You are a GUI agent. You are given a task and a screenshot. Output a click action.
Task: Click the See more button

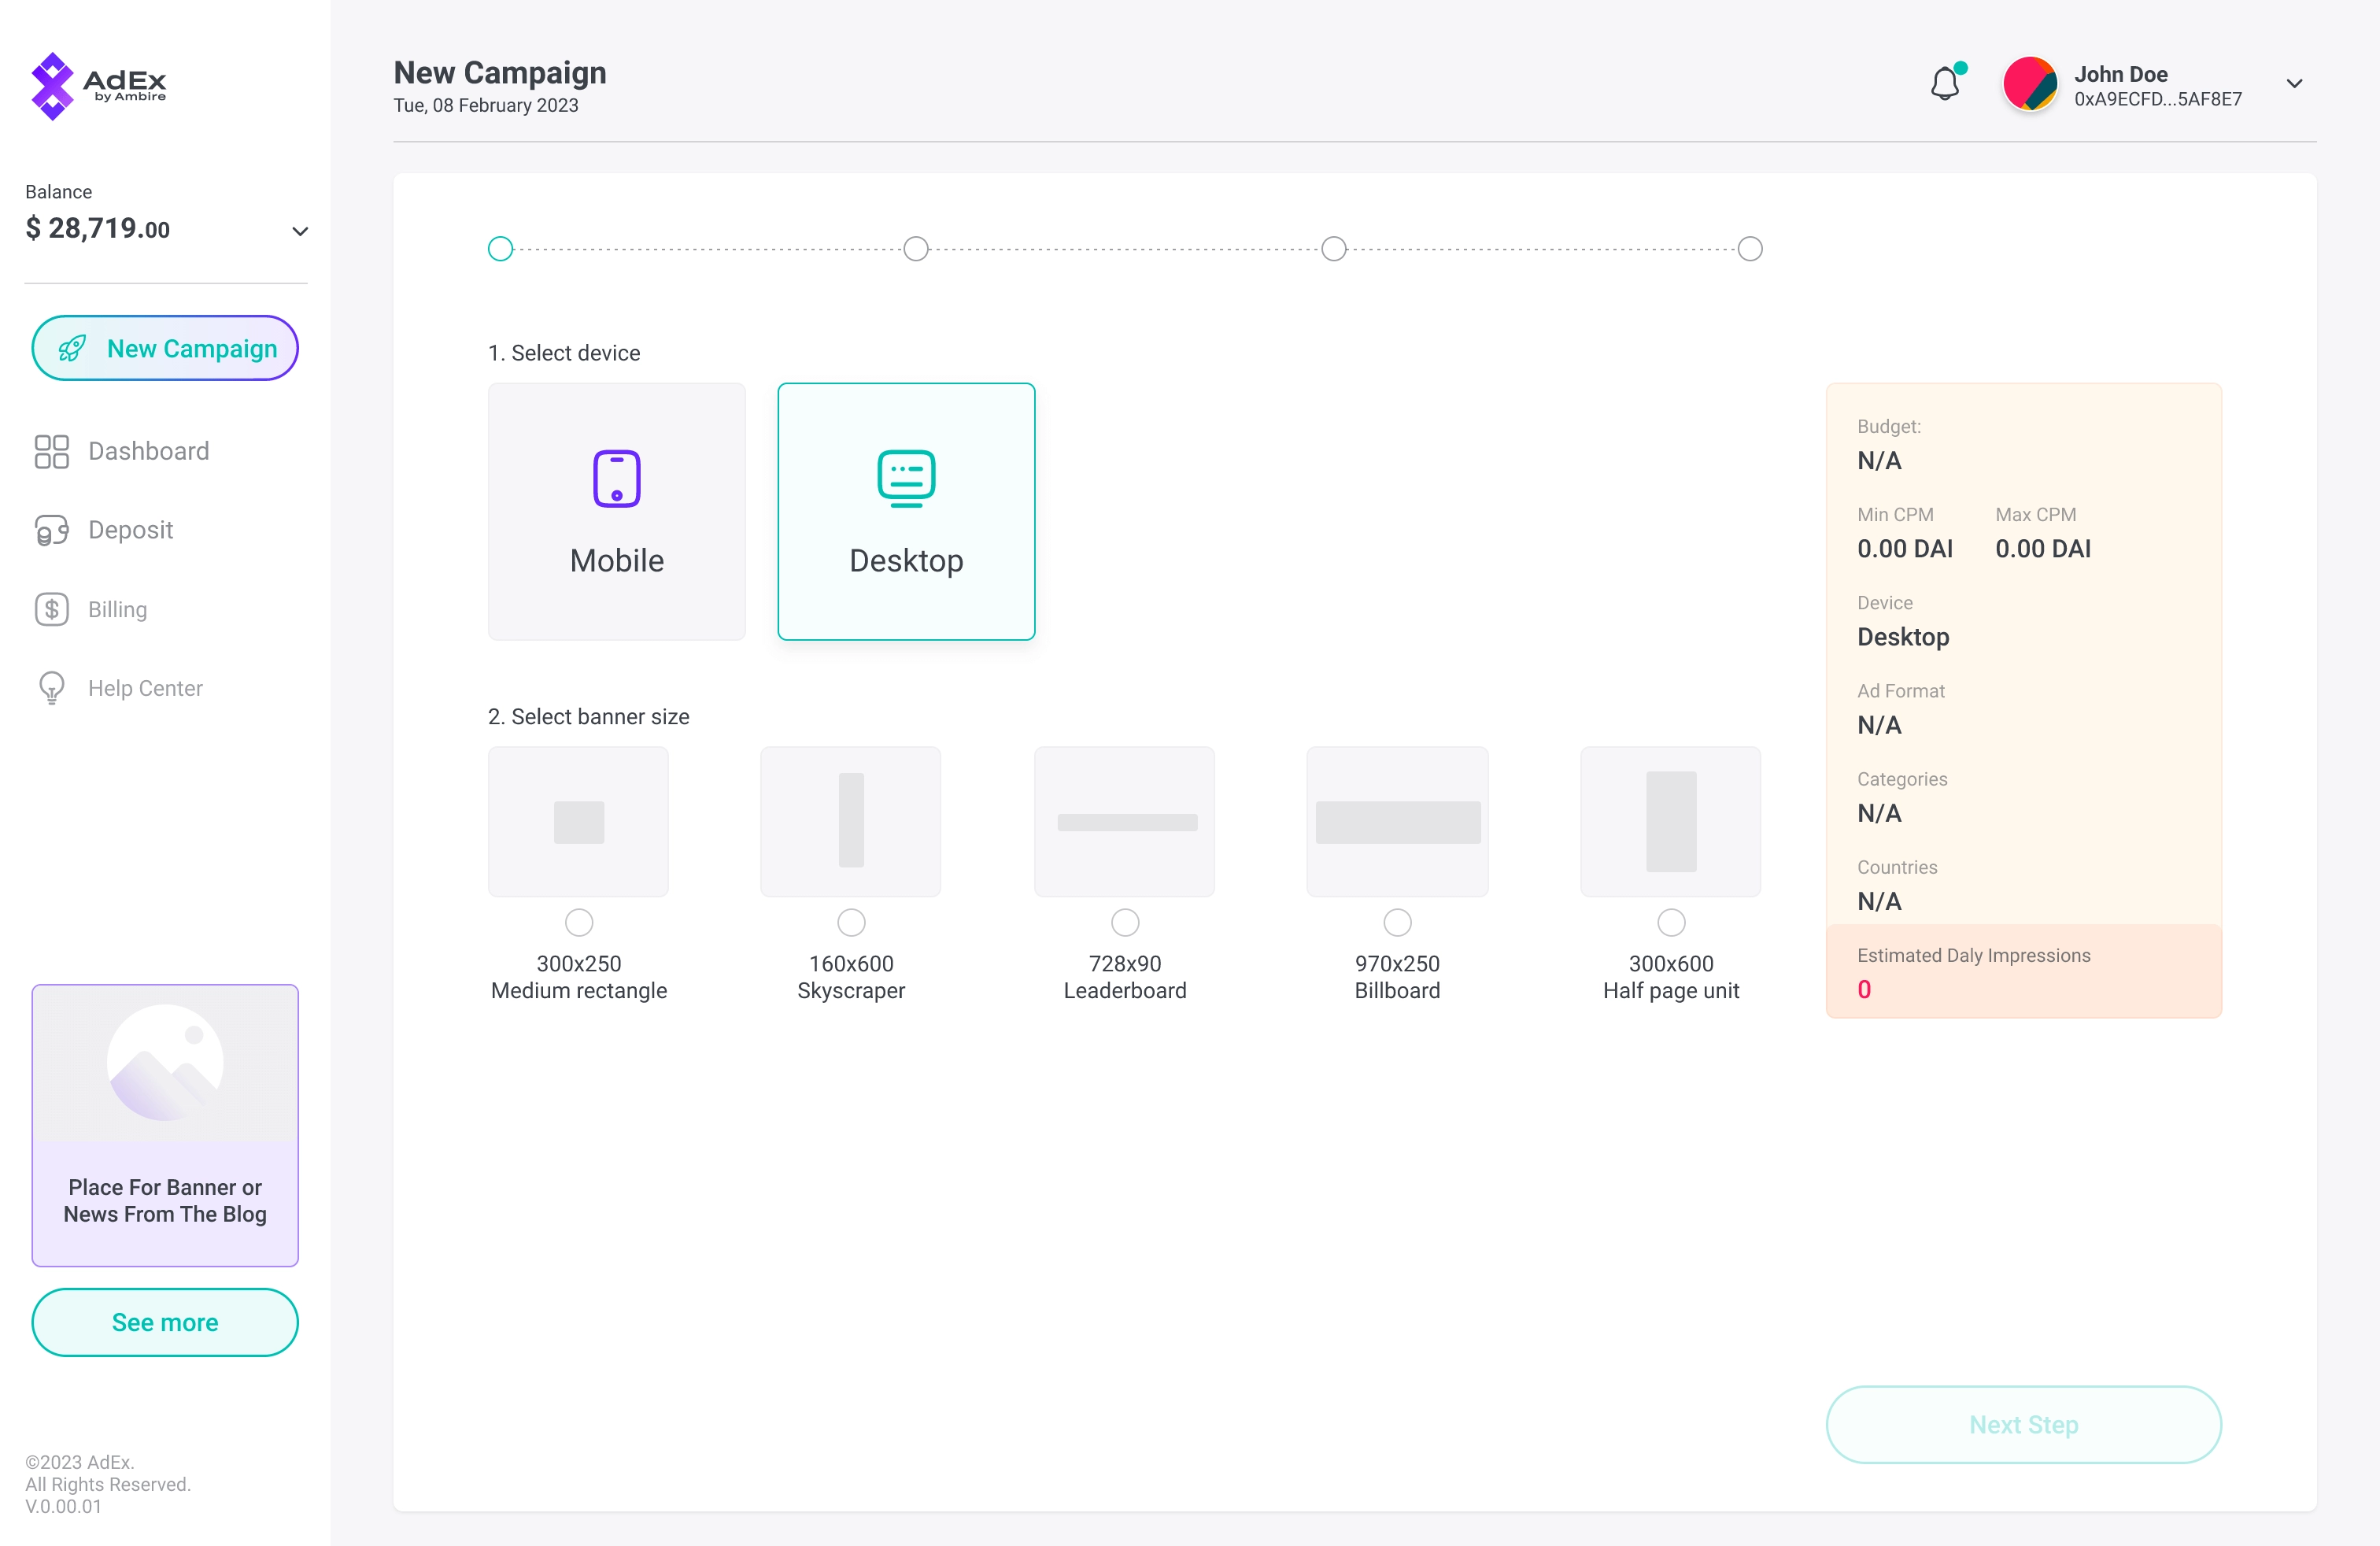[x=164, y=1322]
